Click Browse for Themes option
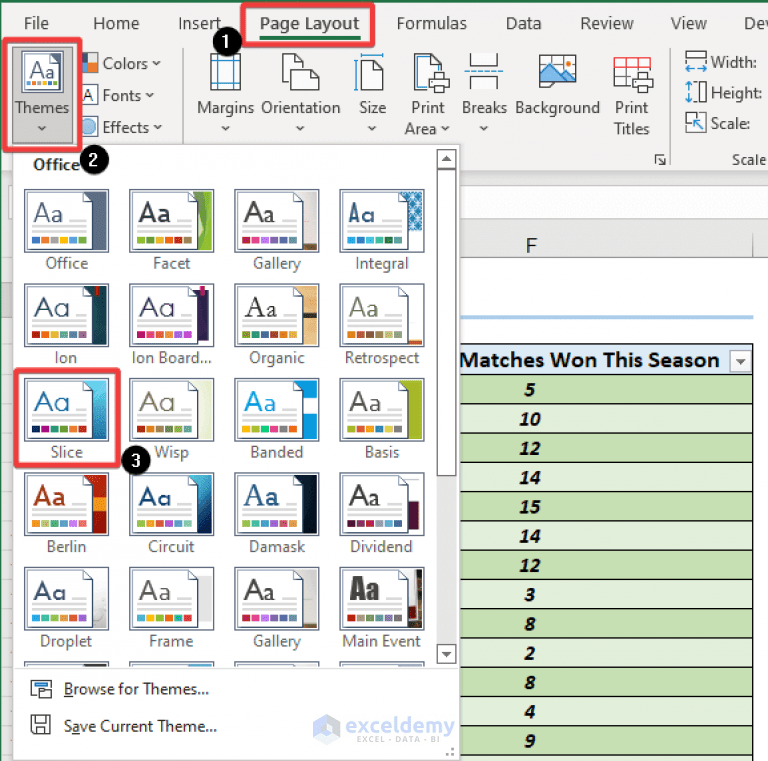This screenshot has height=761, width=768. coord(120,689)
